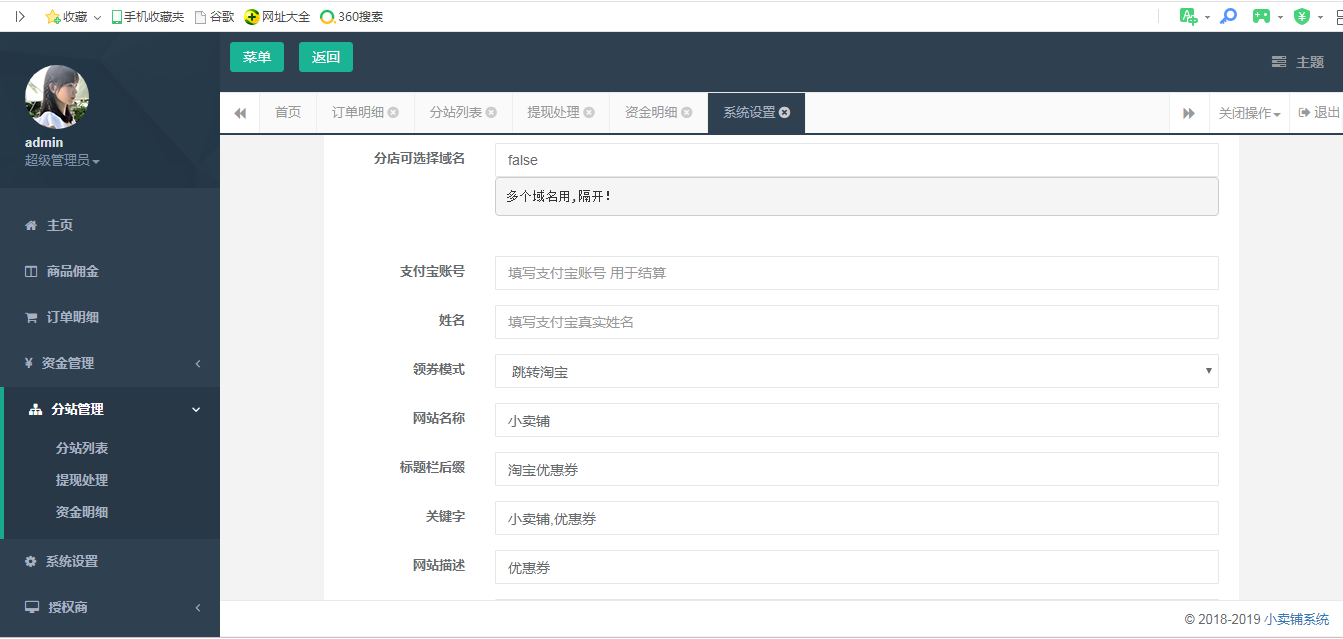This screenshot has width=1343, height=639.
Task: Close the 分站列表 tab
Action: (x=491, y=113)
